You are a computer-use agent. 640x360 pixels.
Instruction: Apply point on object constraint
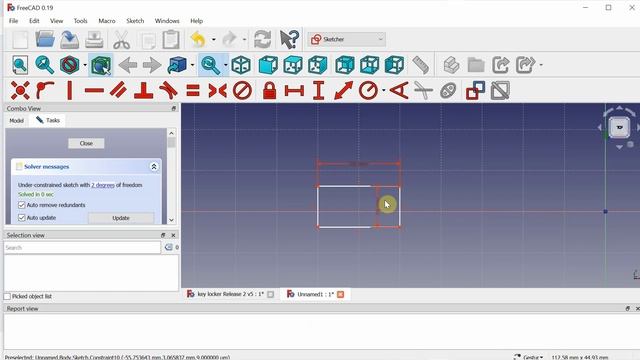(x=45, y=90)
